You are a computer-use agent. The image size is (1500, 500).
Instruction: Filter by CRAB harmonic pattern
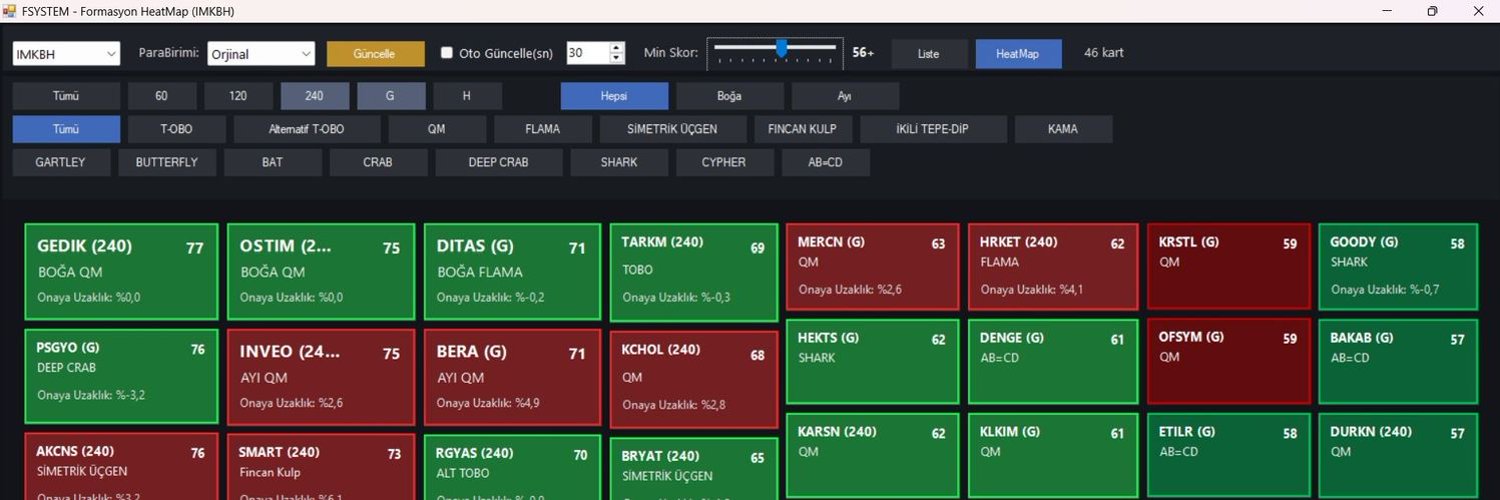point(378,162)
